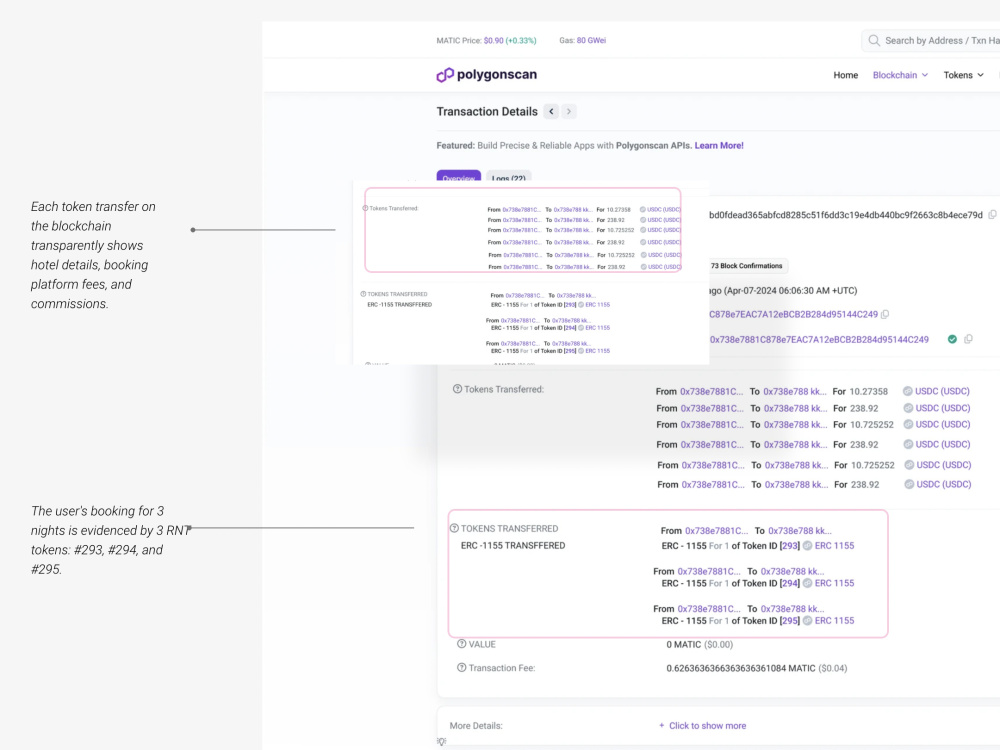The height and width of the screenshot is (750, 1000).
Task: Select the Overview tab
Action: (459, 177)
